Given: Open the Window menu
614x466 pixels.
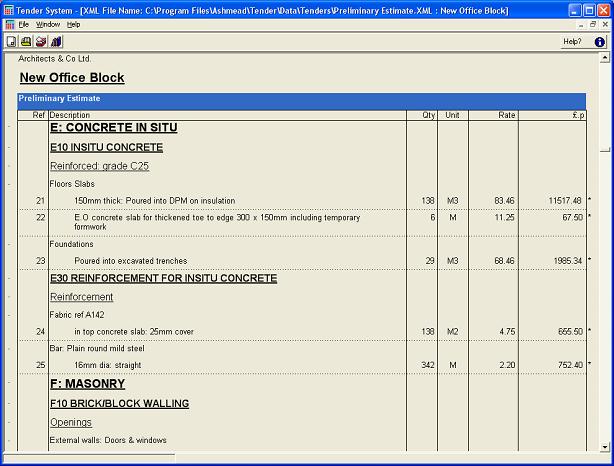Looking at the screenshot, I should pyautogui.click(x=48, y=24).
